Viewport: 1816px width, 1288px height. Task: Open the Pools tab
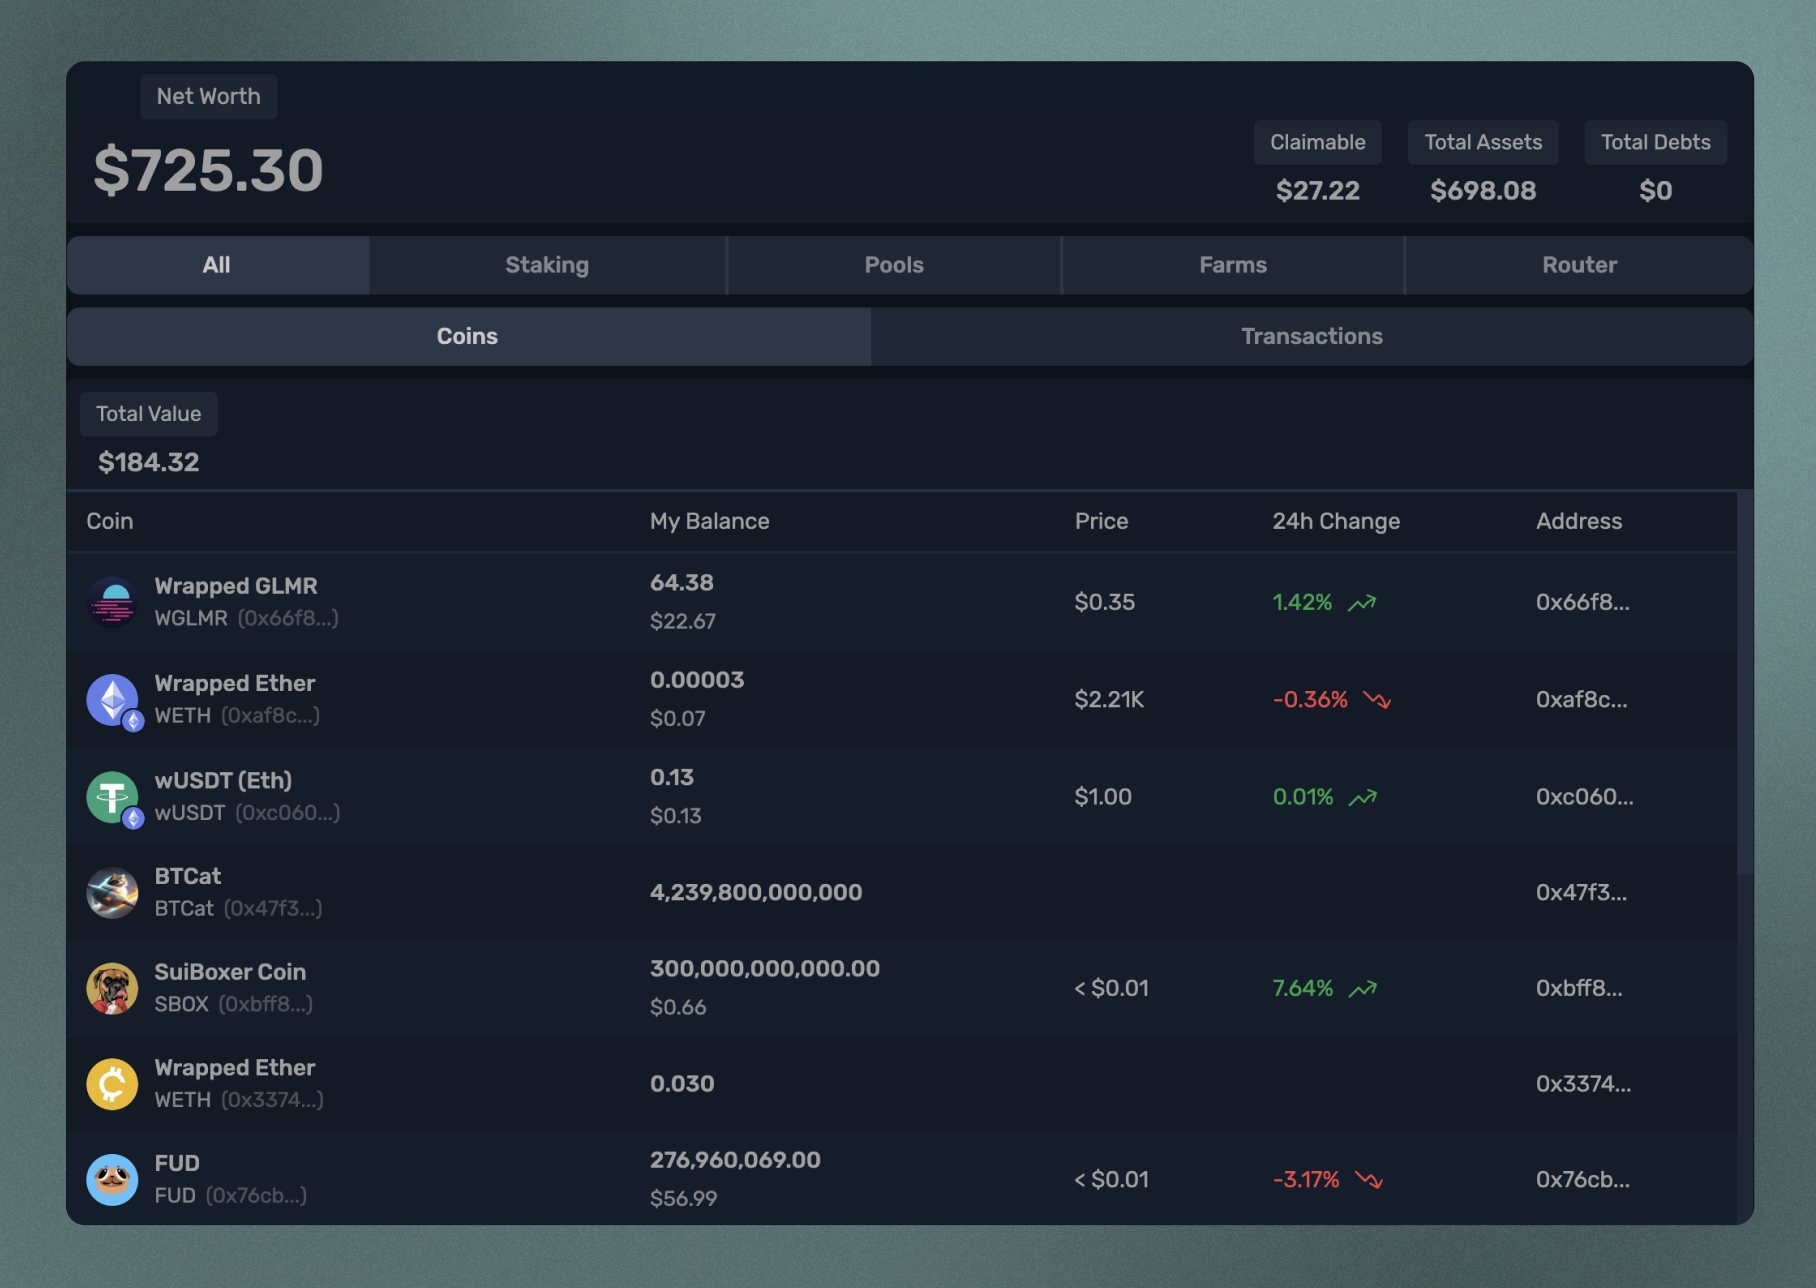point(894,265)
